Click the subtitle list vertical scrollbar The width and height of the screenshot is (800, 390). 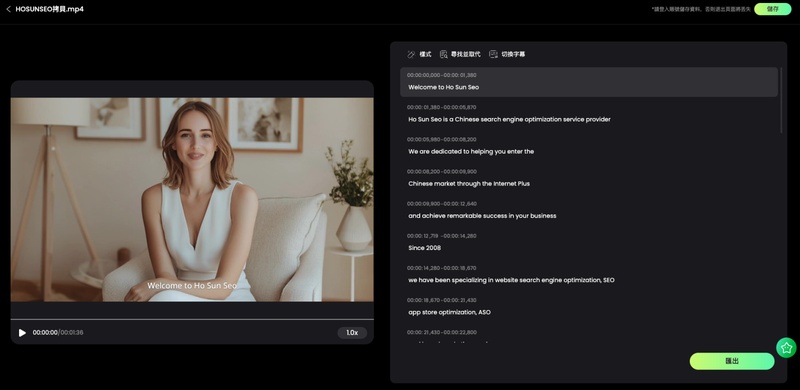click(781, 101)
